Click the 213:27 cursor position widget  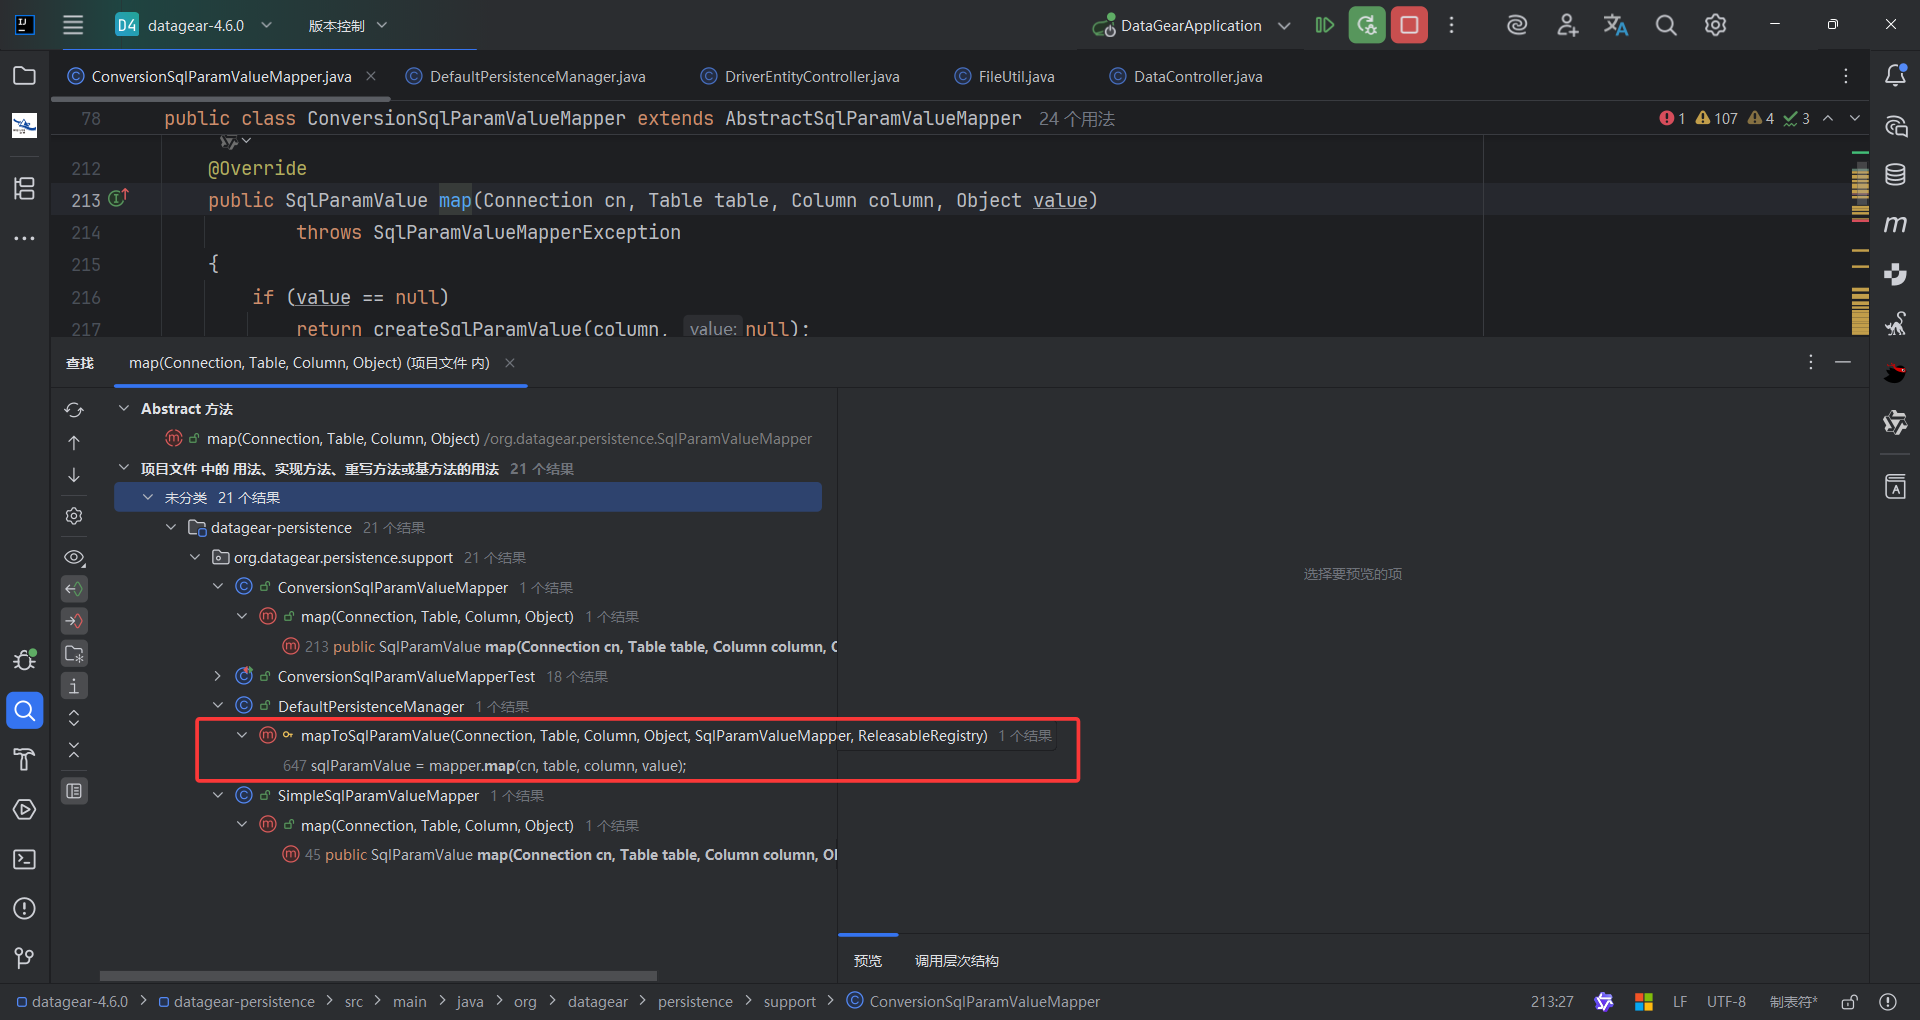[x=1552, y=1002]
